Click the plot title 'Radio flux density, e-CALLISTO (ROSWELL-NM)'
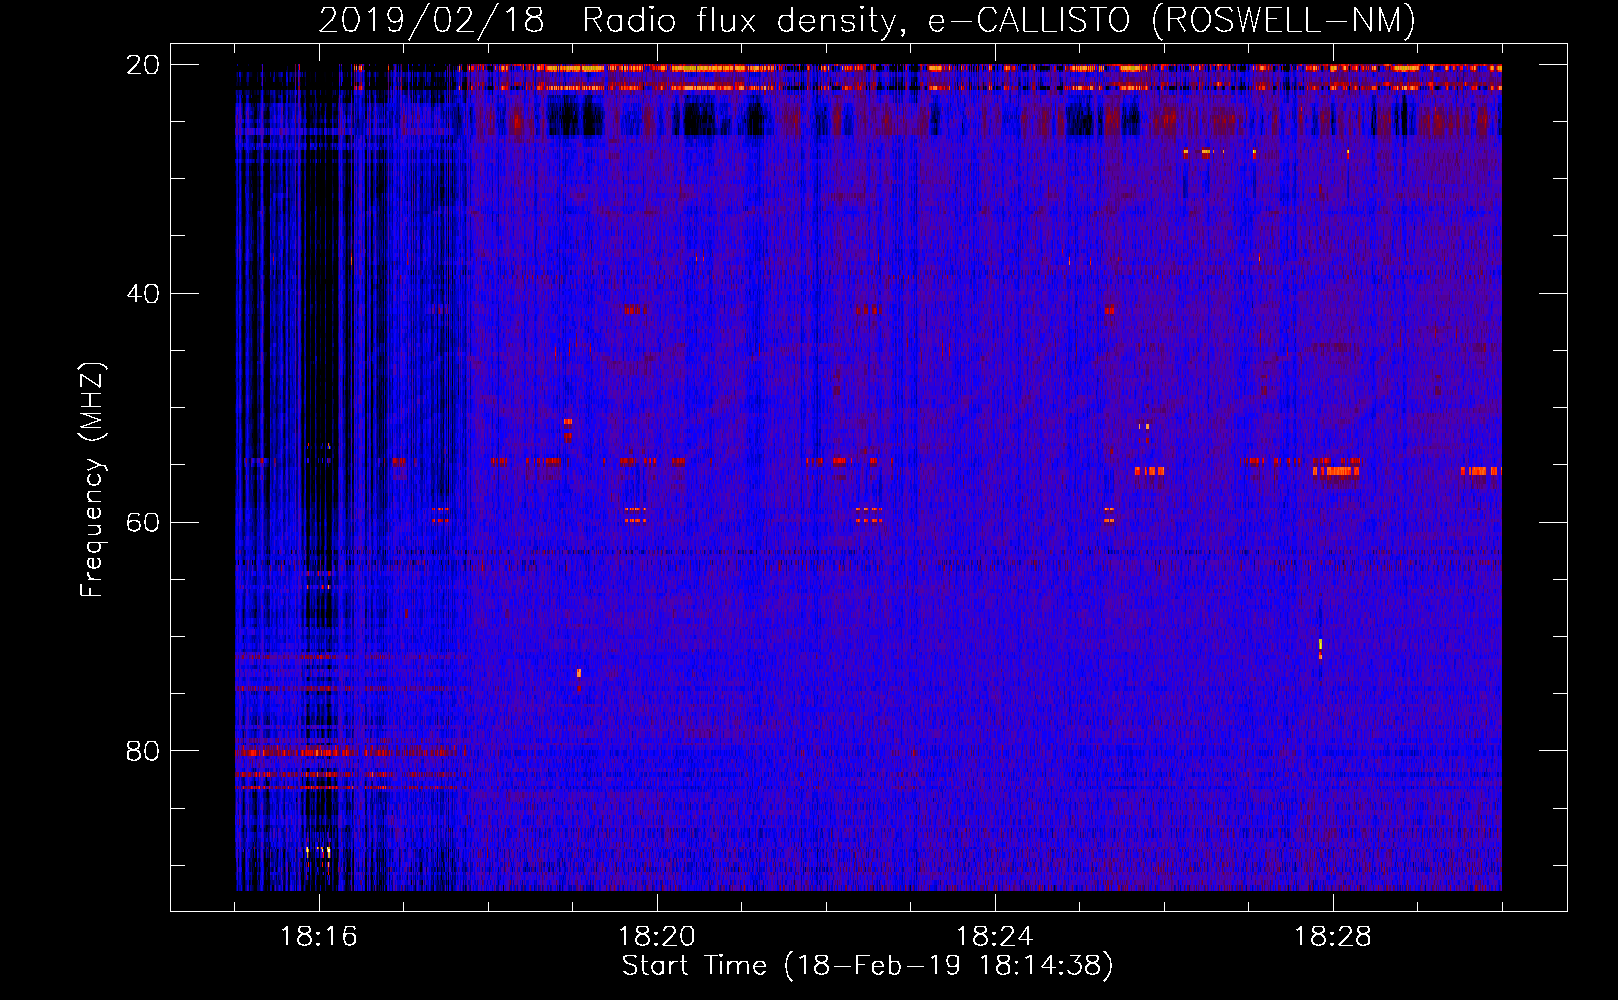Screen dimensions: 1618x1000 pos(999,20)
